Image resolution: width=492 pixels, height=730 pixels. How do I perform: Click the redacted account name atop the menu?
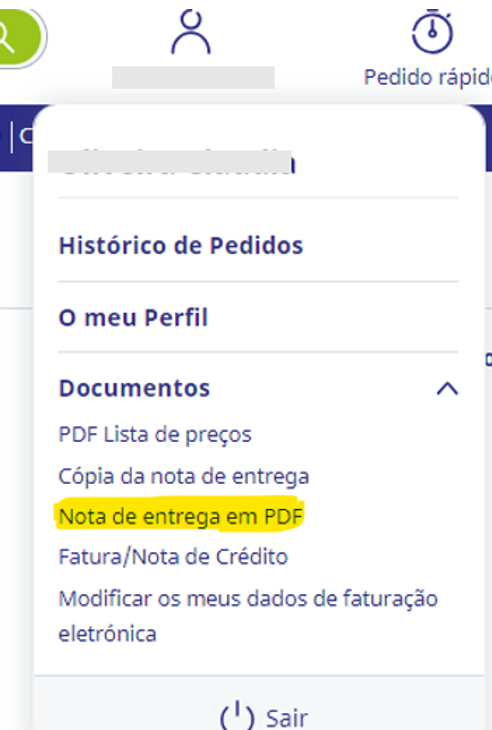170,162
